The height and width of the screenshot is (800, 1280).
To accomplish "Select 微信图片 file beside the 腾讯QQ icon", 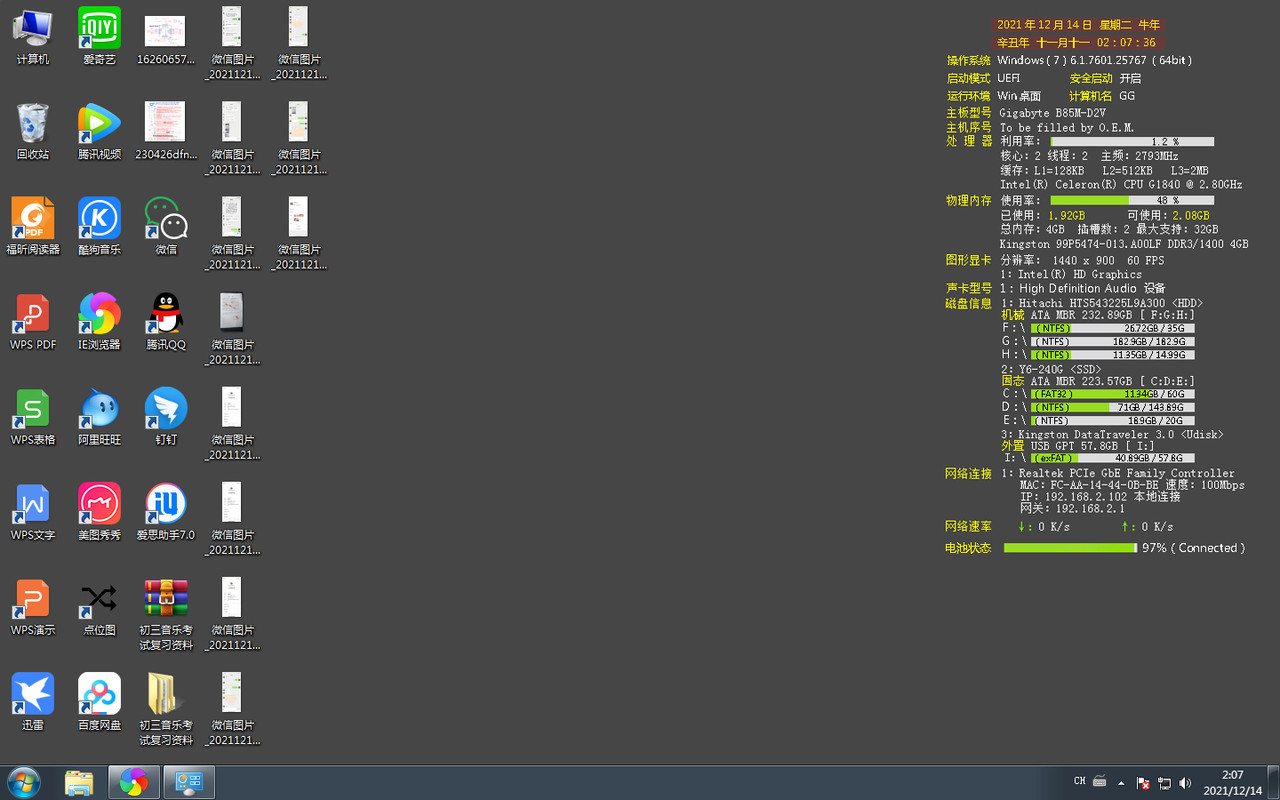I will tap(232, 329).
